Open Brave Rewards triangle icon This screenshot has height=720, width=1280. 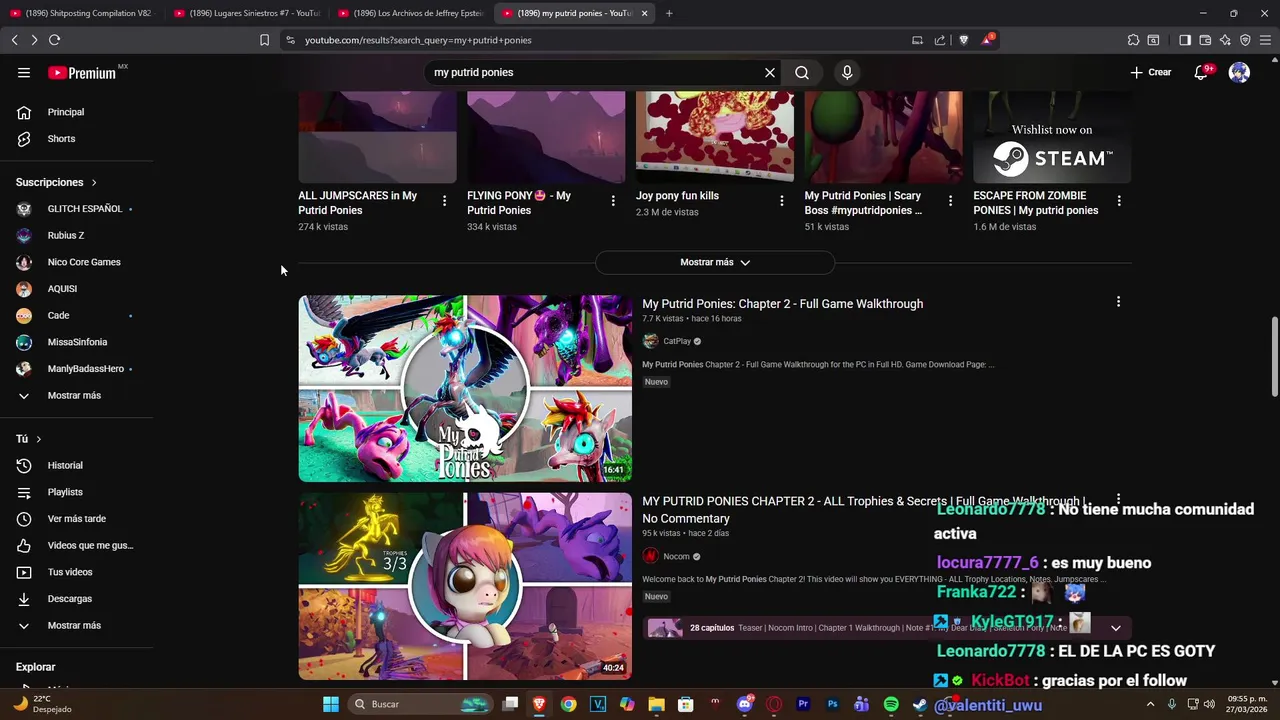(988, 40)
